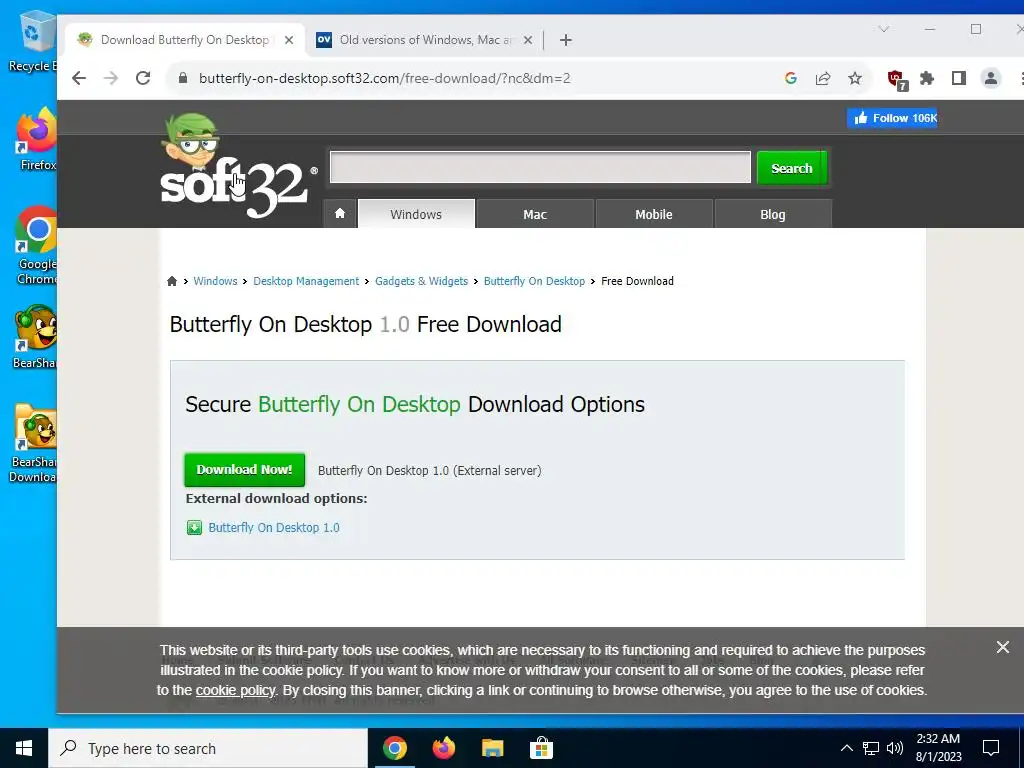
Task: Toggle the browser side panel icon
Action: coord(959,78)
